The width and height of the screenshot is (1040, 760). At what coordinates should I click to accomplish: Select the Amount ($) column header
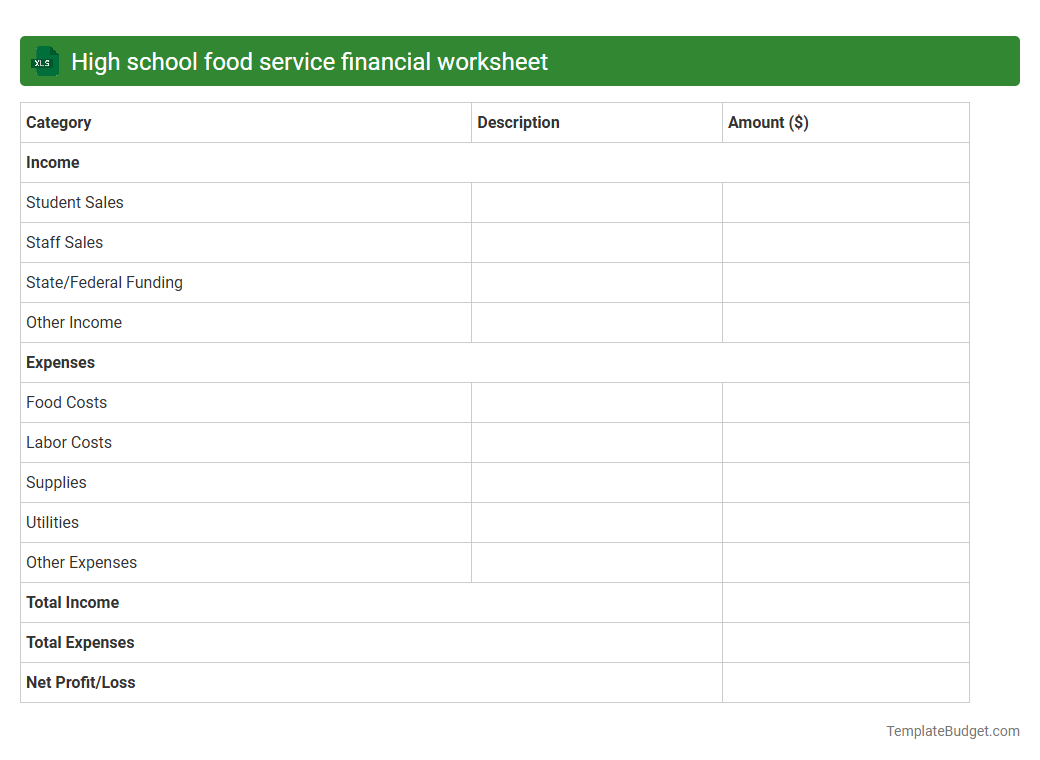(x=768, y=122)
